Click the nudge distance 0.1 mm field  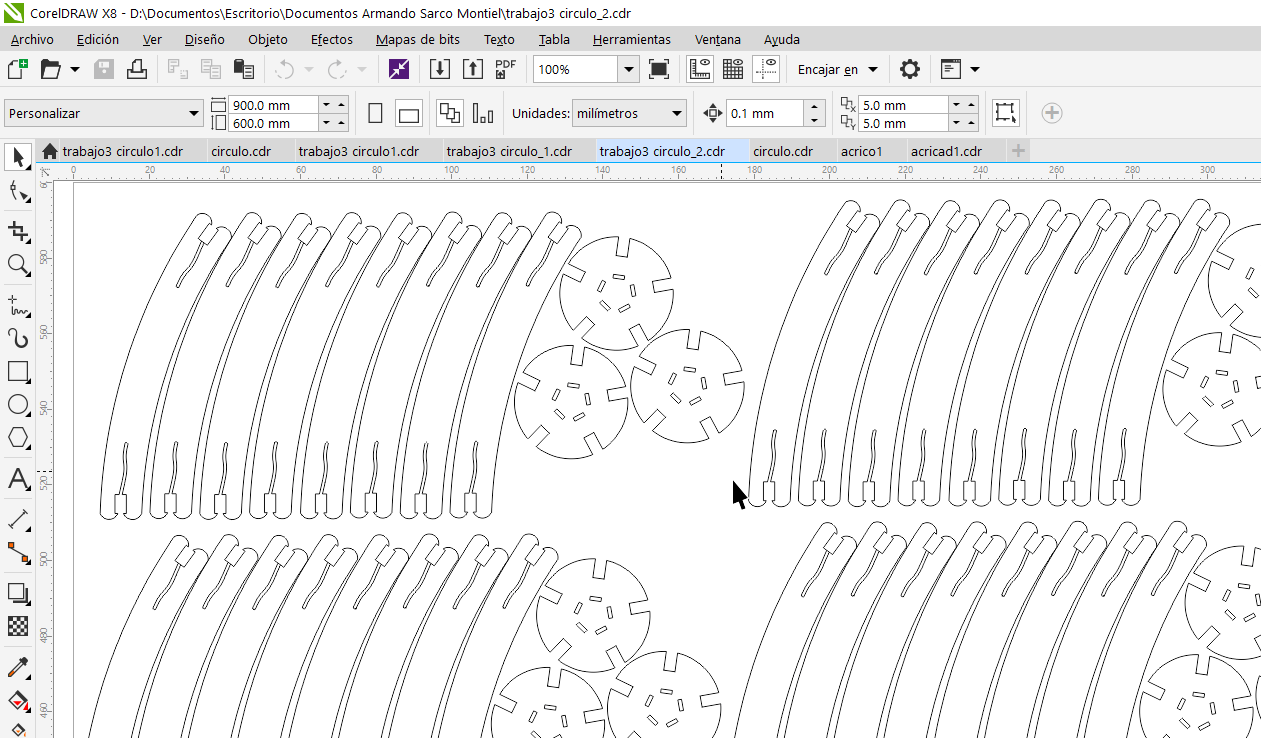point(765,113)
